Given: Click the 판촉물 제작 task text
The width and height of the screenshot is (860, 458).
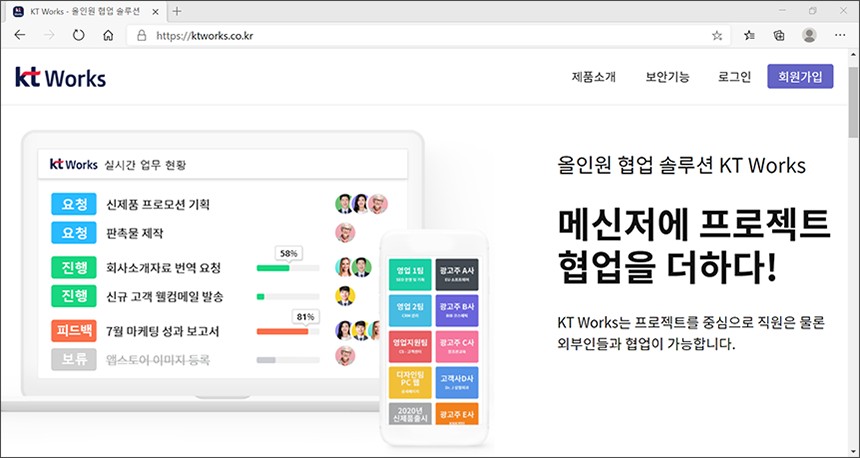Looking at the screenshot, I should click(x=135, y=233).
